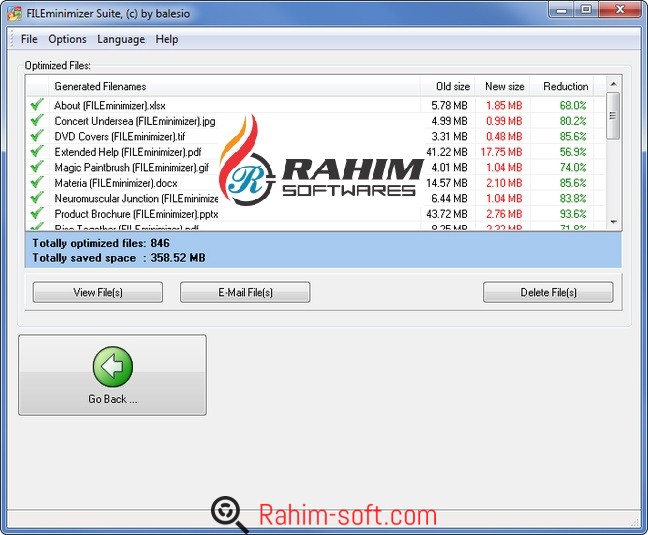The height and width of the screenshot is (535, 648).
Task: Click Totally saved space 358.52 MB text
Action: [x=119, y=258]
